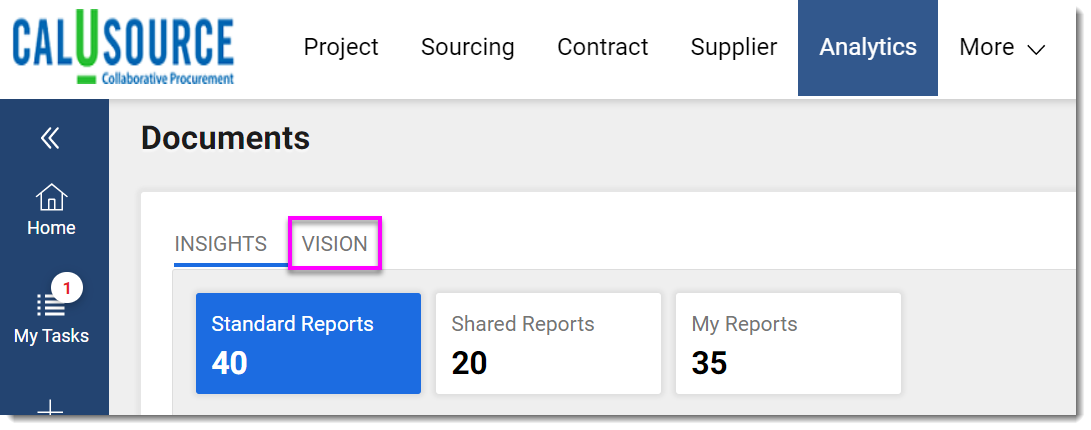Select the Supplier menu item

[x=734, y=47]
